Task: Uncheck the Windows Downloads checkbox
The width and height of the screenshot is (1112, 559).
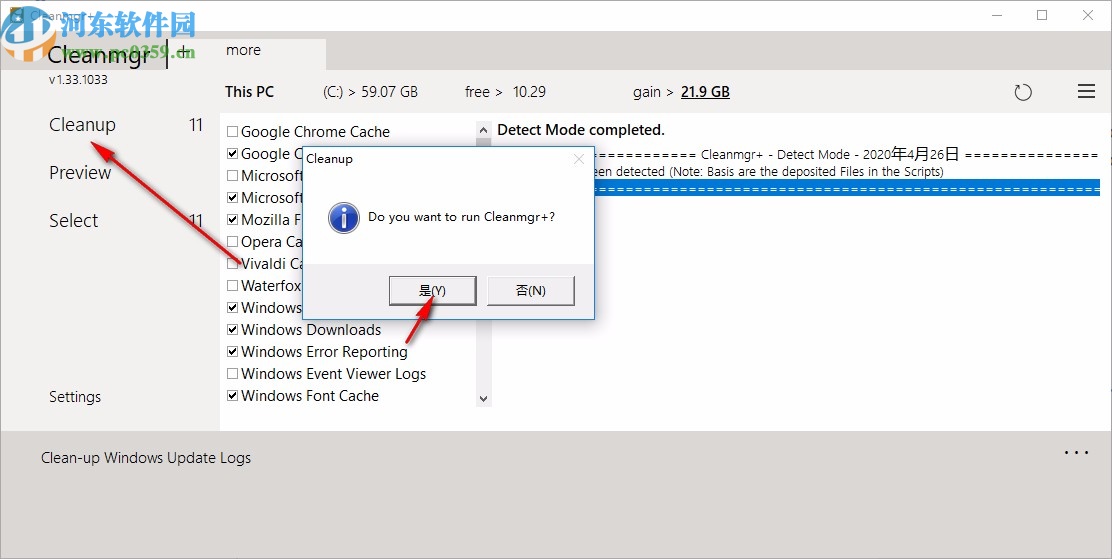Action: [233, 330]
